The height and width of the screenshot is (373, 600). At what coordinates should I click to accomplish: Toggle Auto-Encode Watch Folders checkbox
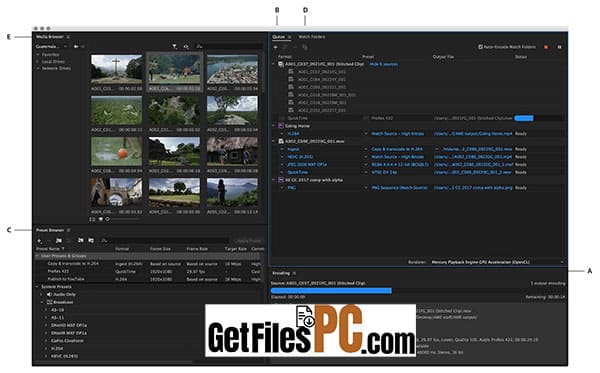(x=480, y=47)
